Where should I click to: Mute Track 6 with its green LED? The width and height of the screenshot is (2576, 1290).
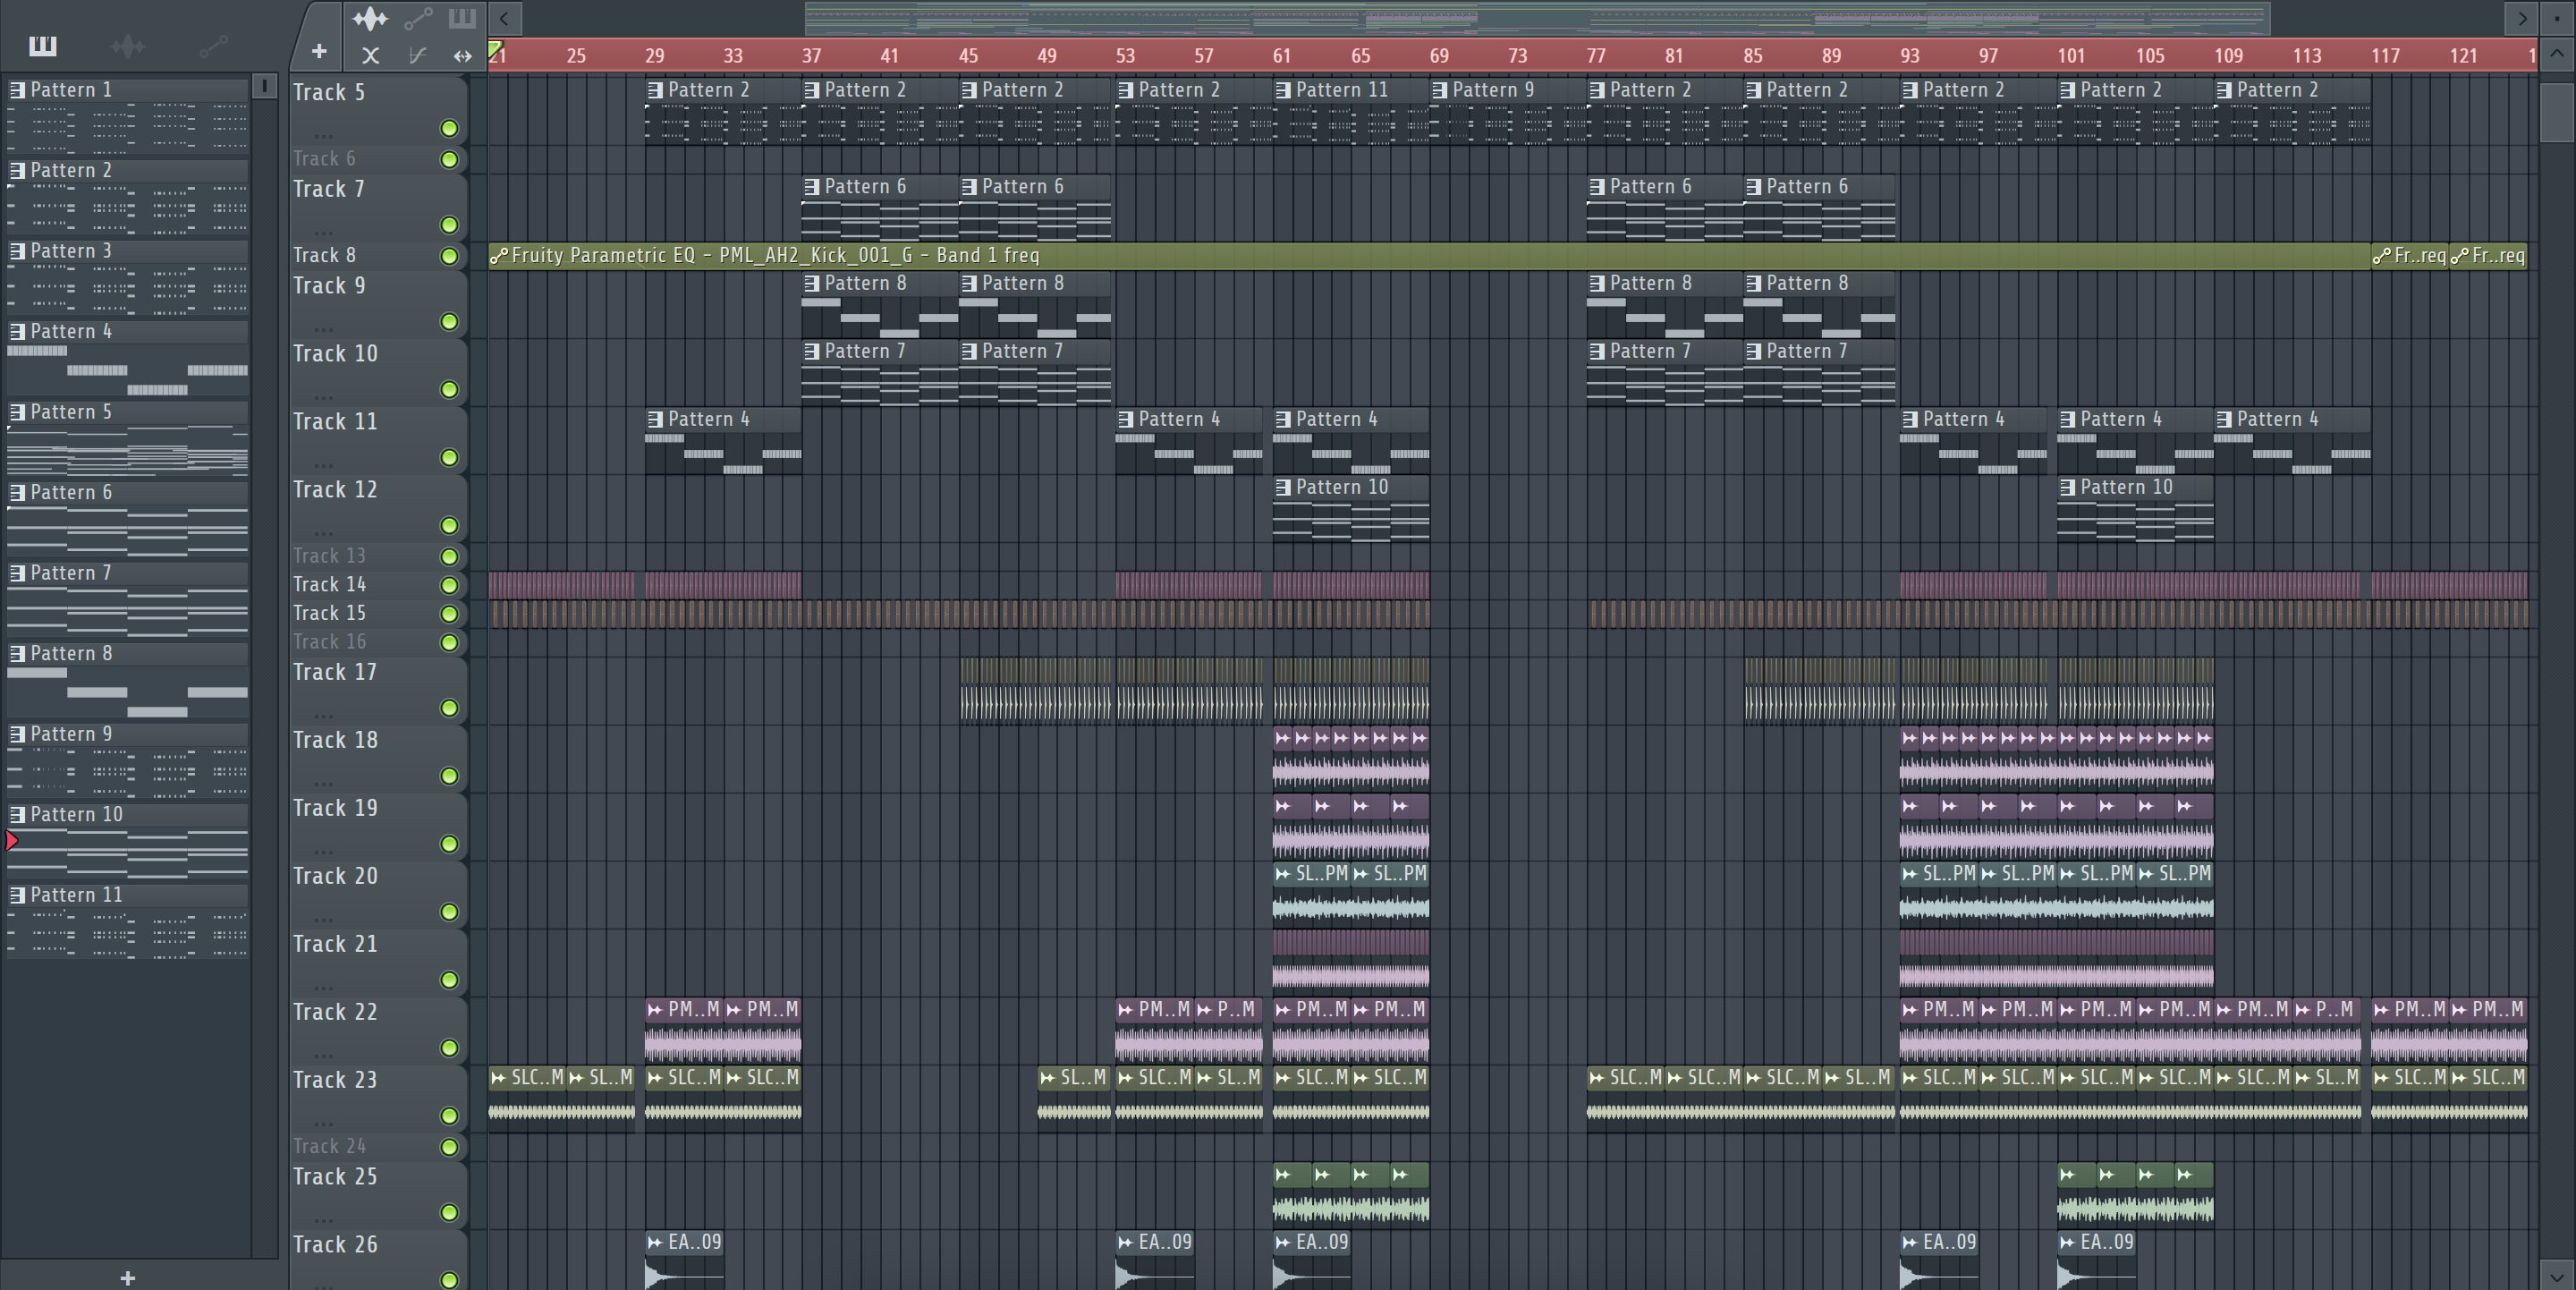(449, 159)
